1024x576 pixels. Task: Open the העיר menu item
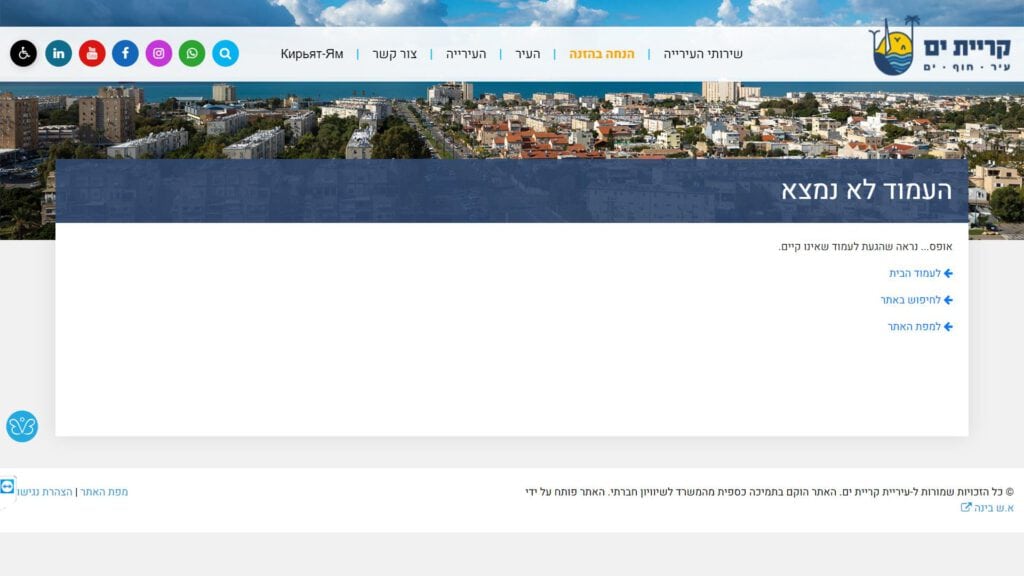pyautogui.click(x=527, y=54)
